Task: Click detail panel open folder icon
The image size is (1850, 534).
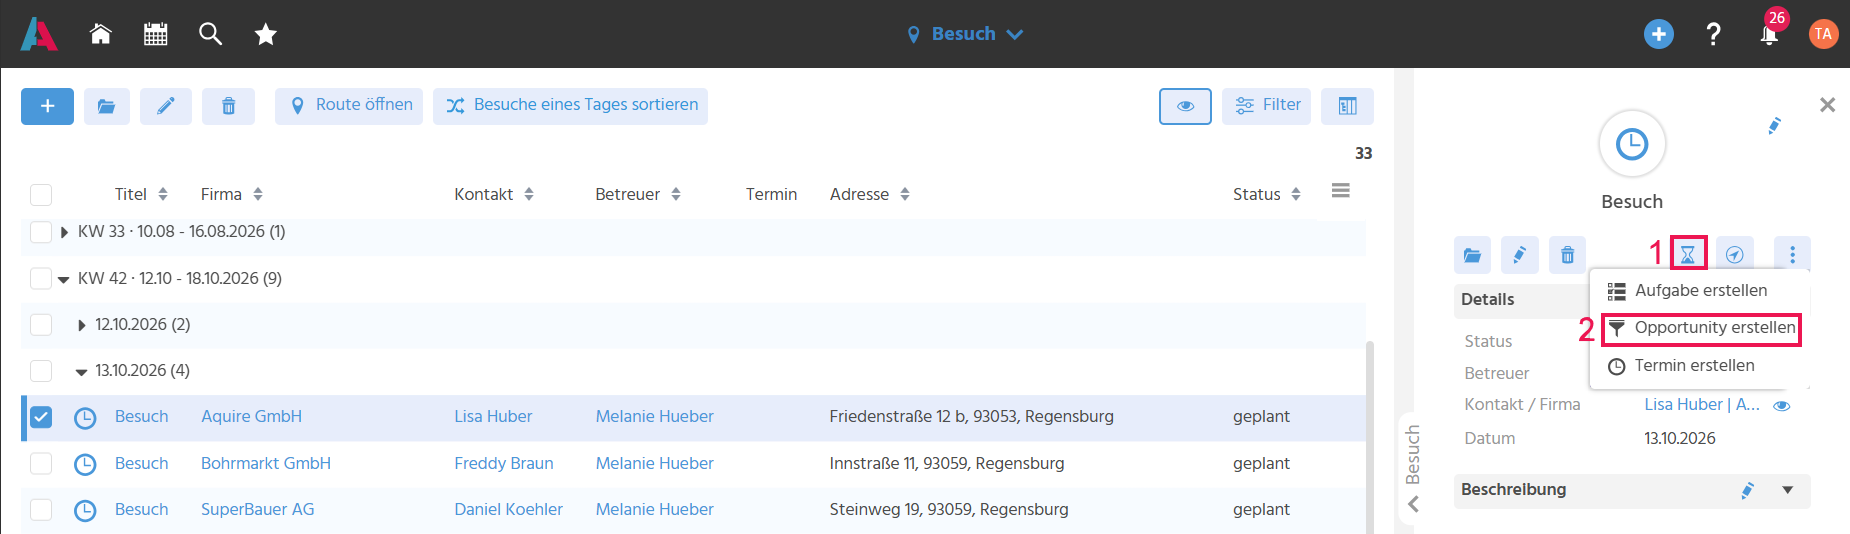Action: (x=1472, y=255)
